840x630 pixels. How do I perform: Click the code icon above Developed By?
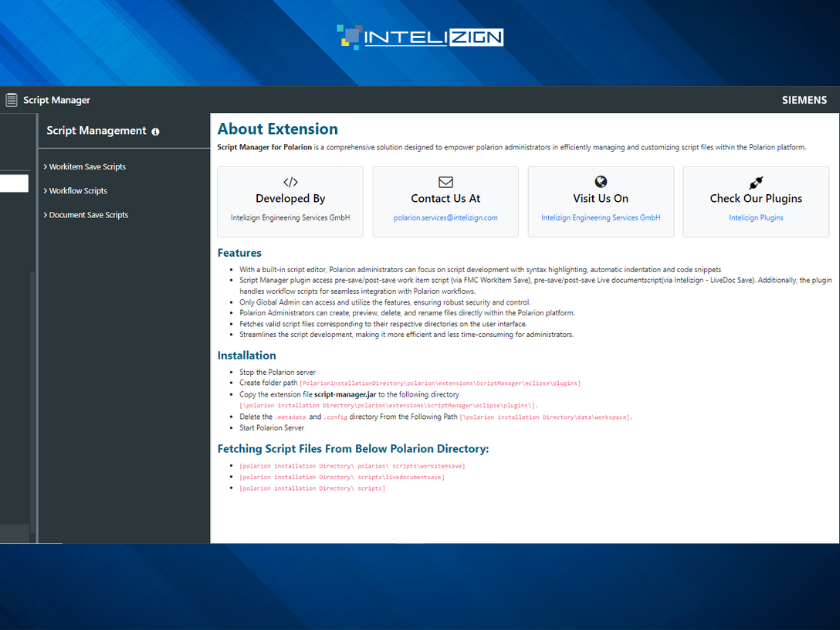coord(289,181)
